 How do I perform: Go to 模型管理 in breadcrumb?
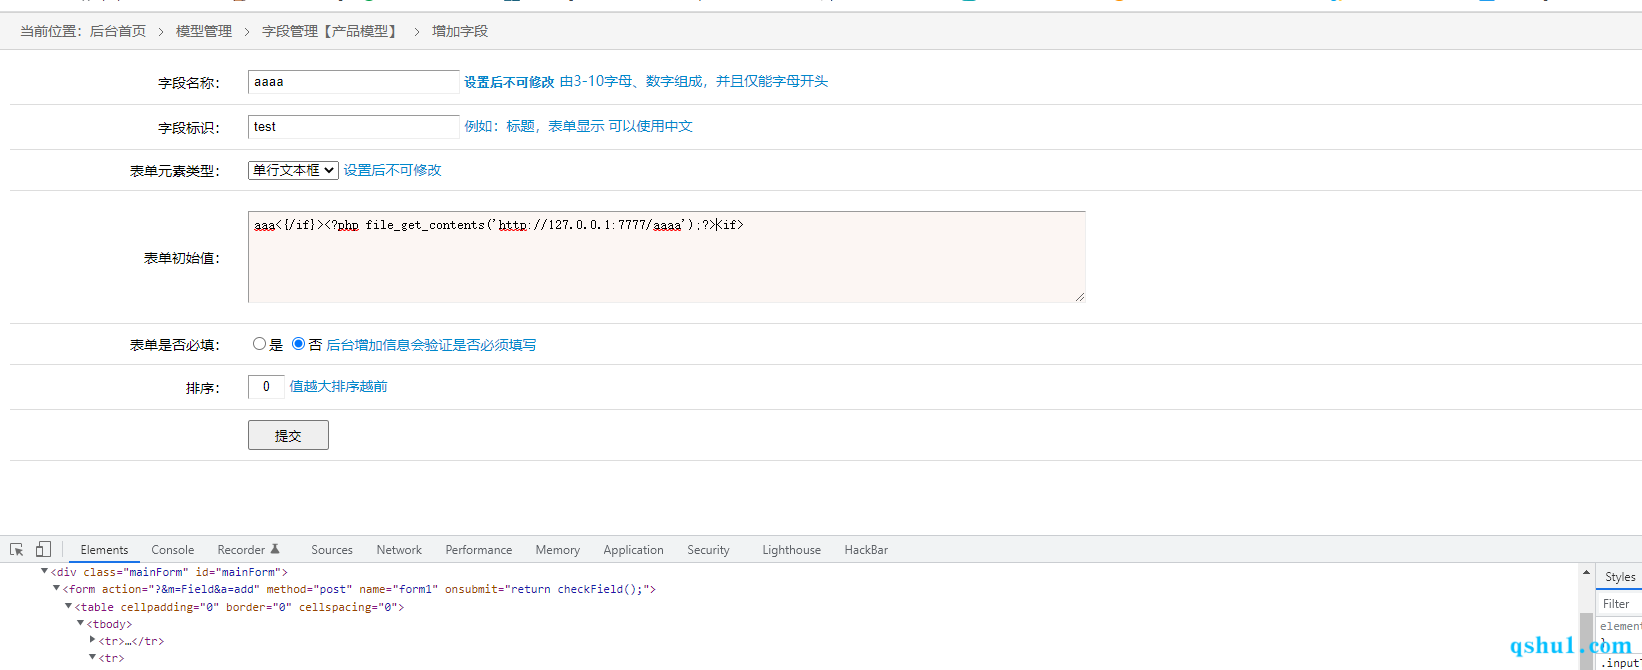[x=204, y=31]
